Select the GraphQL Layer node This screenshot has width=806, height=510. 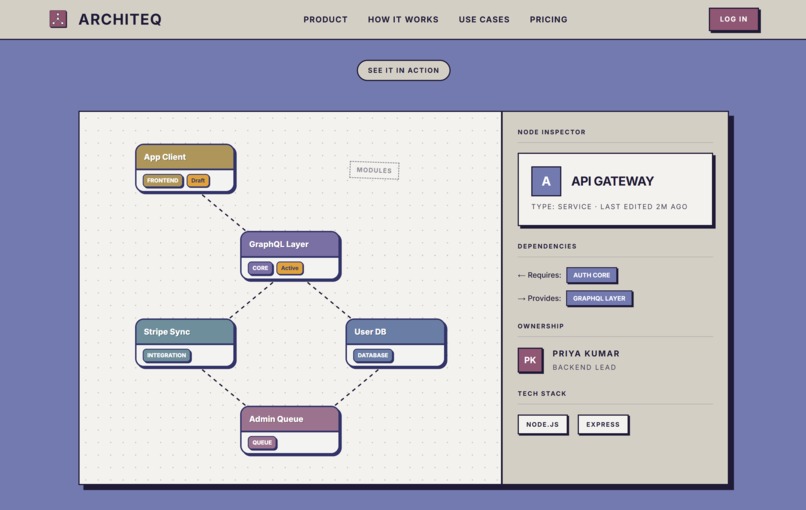pyautogui.click(x=290, y=256)
